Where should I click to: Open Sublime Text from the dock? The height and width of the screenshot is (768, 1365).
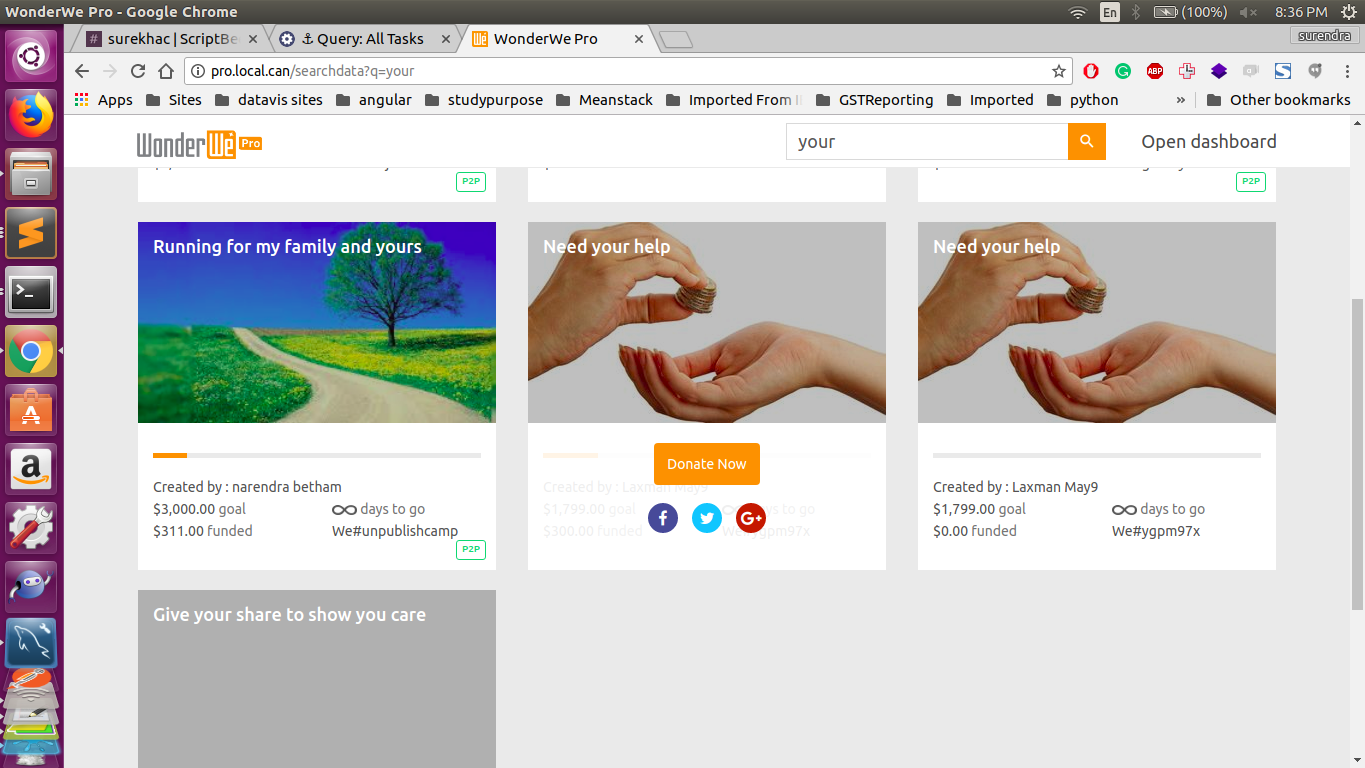(31, 234)
